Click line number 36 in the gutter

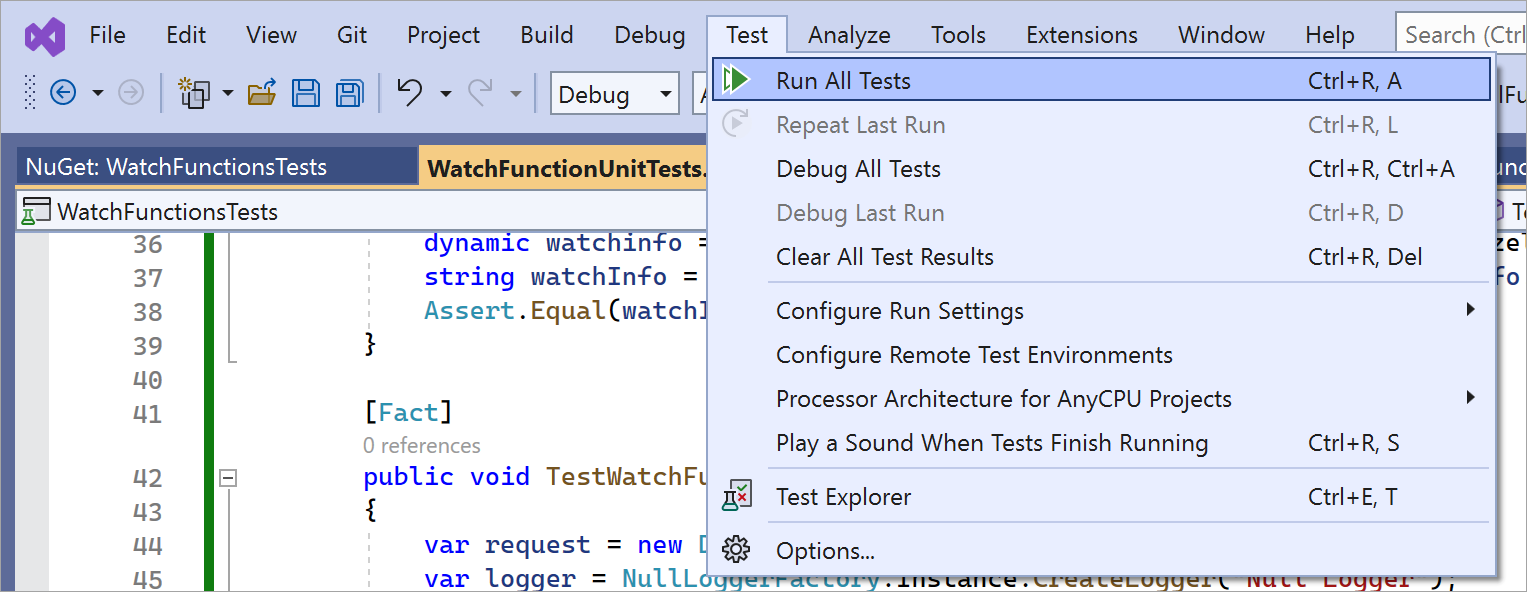pos(147,245)
